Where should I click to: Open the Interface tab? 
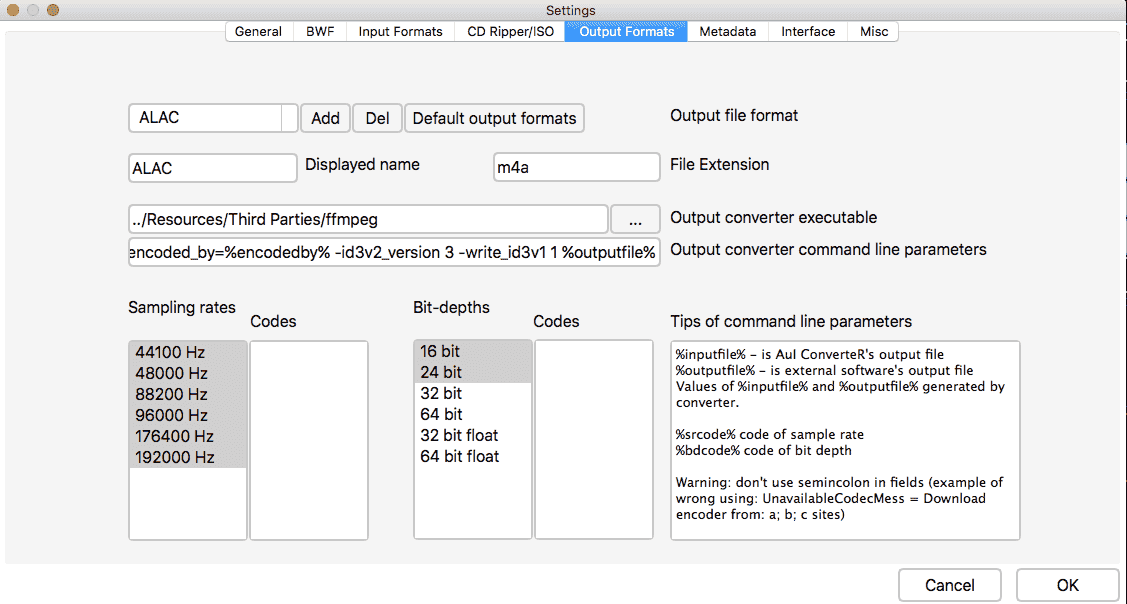[808, 32]
